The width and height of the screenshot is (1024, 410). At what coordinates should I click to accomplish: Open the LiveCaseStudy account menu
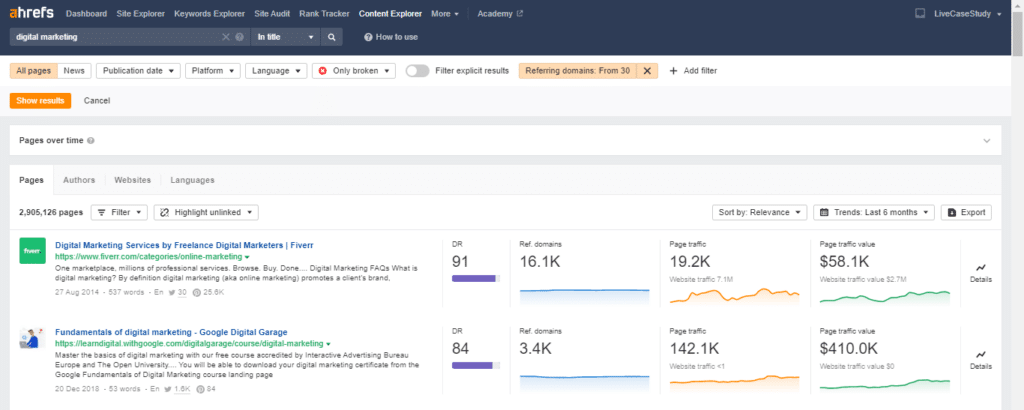[968, 13]
